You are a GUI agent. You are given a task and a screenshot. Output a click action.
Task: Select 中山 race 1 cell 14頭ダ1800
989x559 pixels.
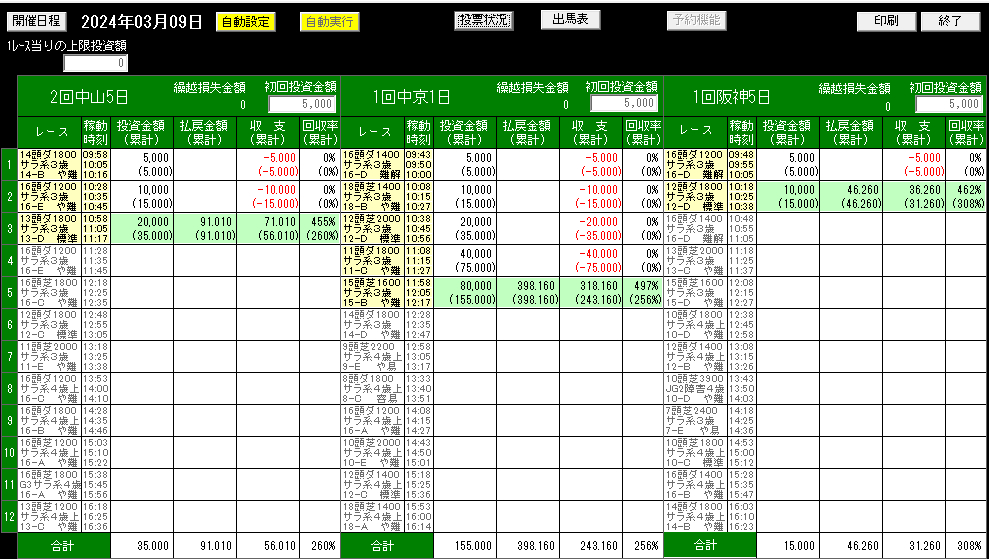pos(49,165)
